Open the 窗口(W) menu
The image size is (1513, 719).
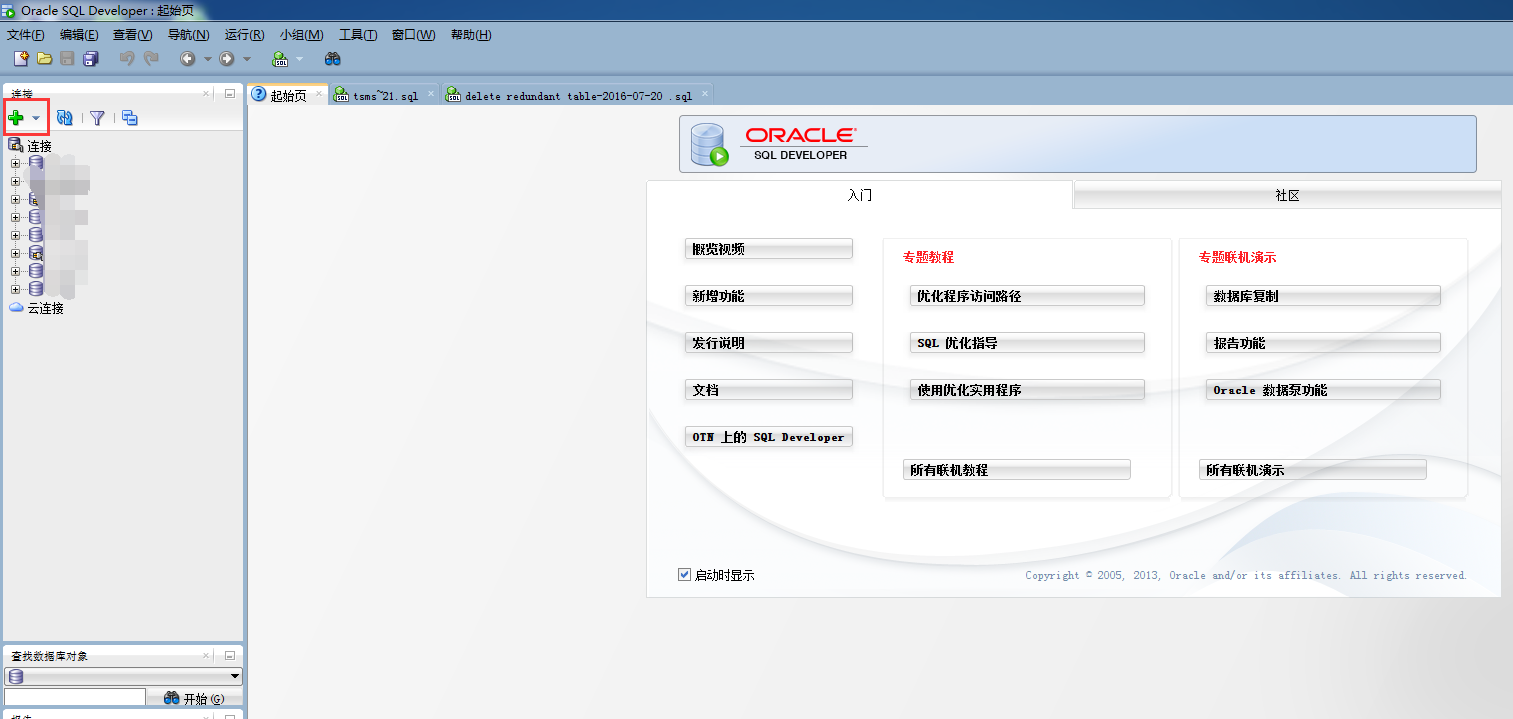[x=413, y=35]
